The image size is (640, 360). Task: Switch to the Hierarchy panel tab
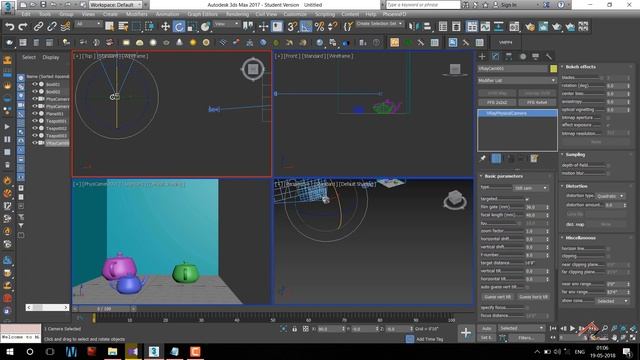click(x=509, y=56)
